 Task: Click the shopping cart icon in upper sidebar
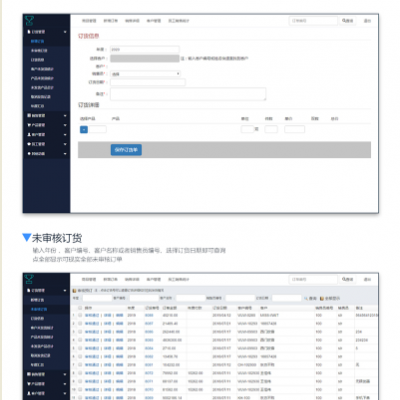(29, 125)
